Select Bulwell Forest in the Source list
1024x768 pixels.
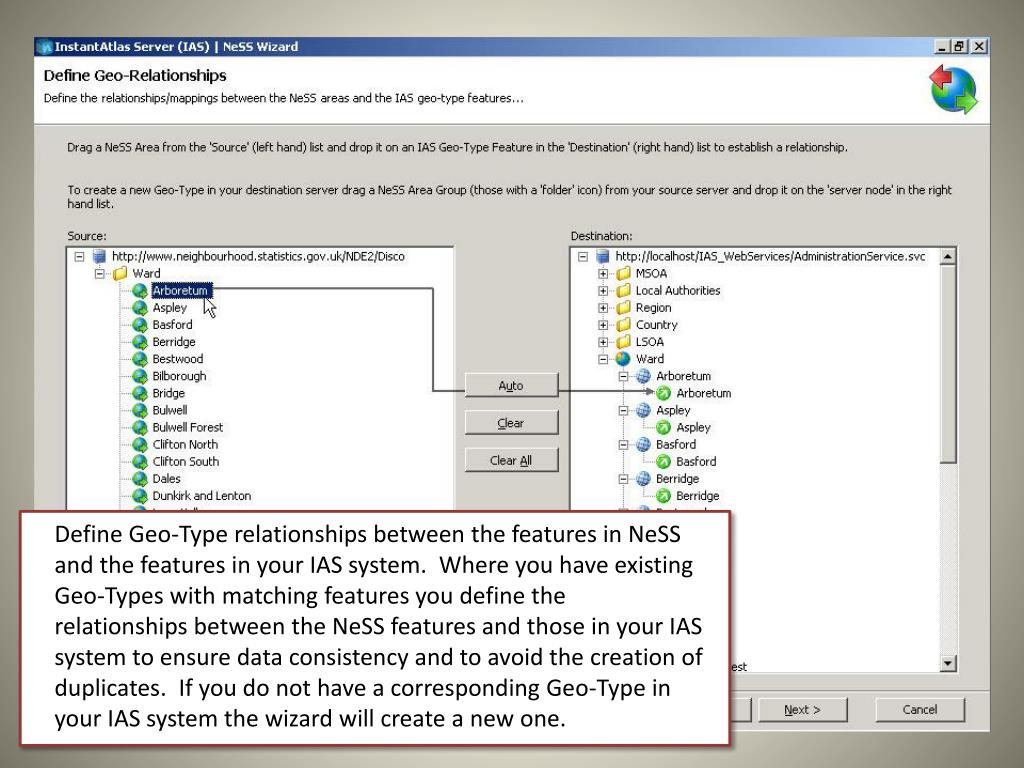pos(187,427)
